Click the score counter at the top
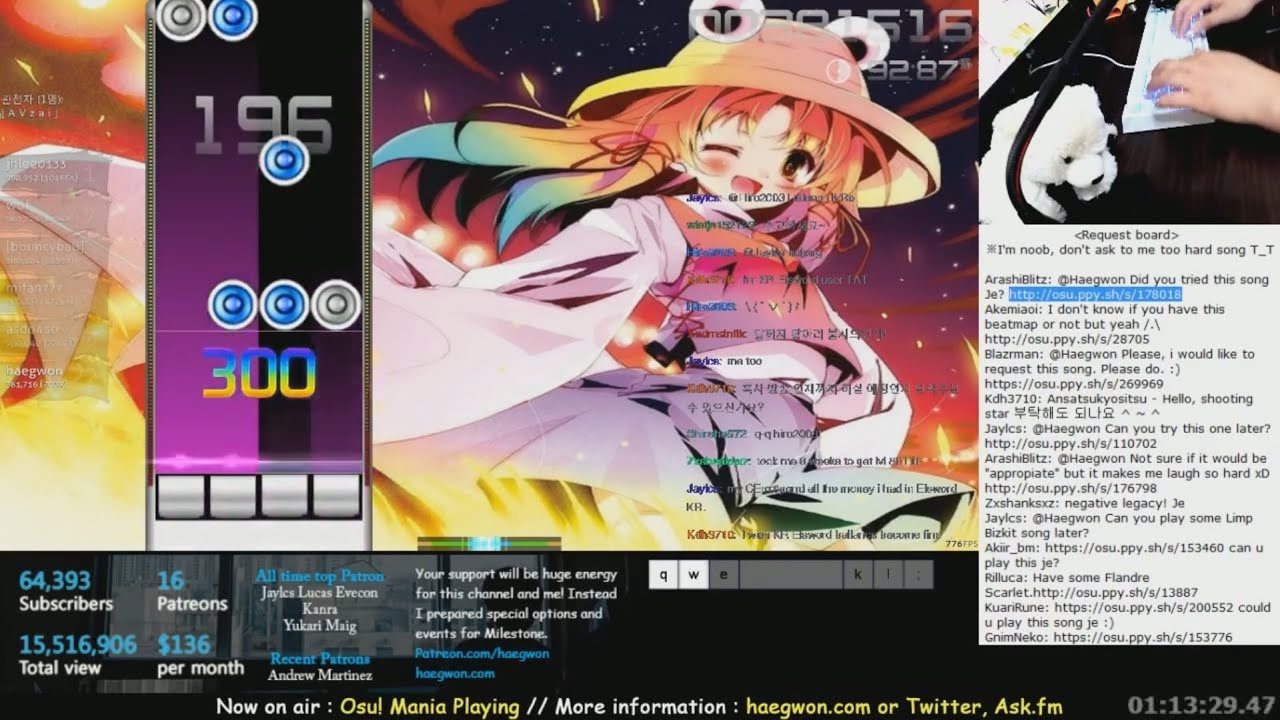1280x720 pixels. (834, 25)
